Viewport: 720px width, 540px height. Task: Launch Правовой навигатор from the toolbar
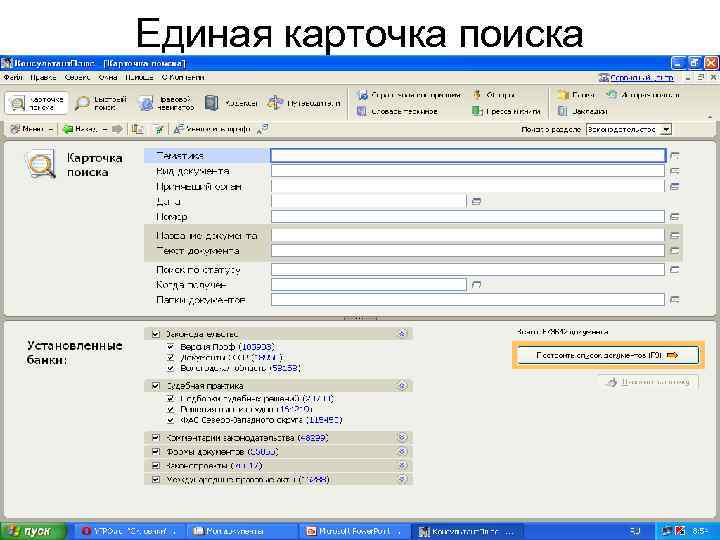(166, 103)
